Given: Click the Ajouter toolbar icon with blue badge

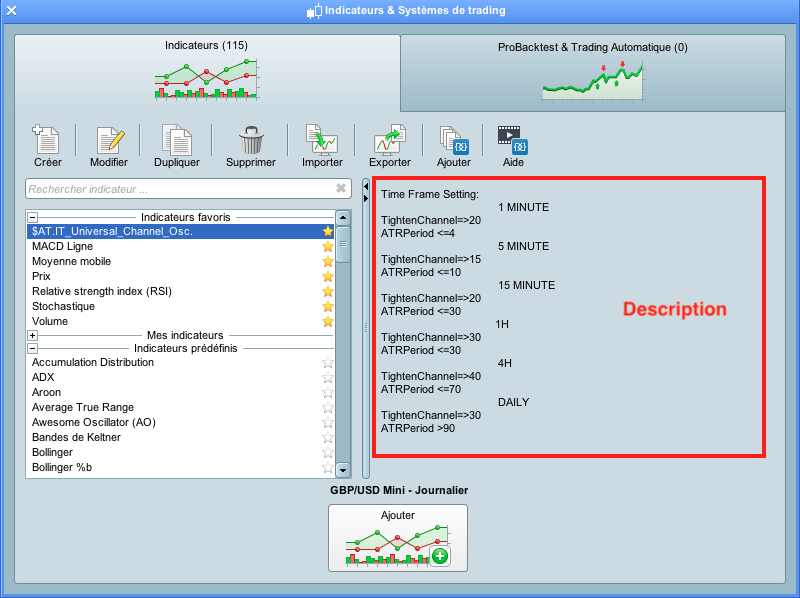Looking at the screenshot, I should click(x=454, y=140).
